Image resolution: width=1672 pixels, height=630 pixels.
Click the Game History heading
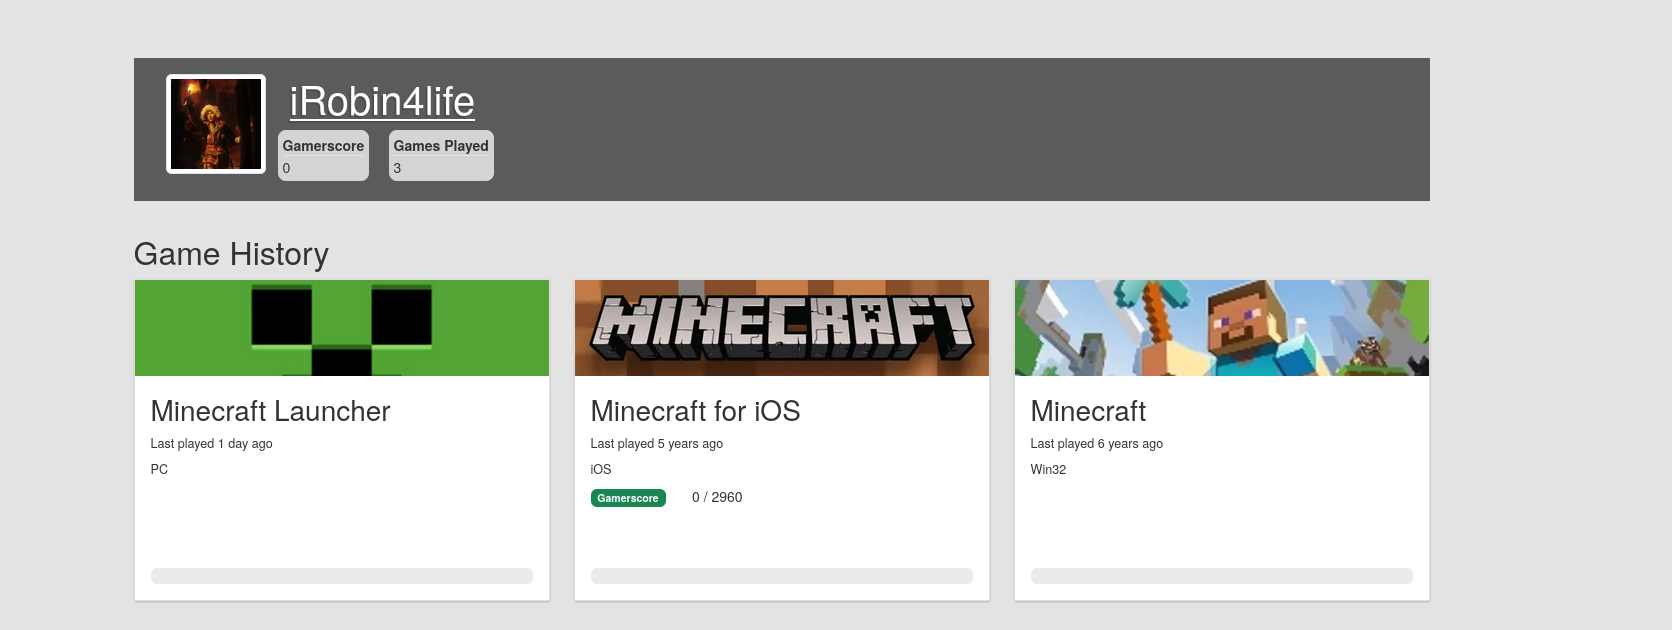click(x=231, y=254)
